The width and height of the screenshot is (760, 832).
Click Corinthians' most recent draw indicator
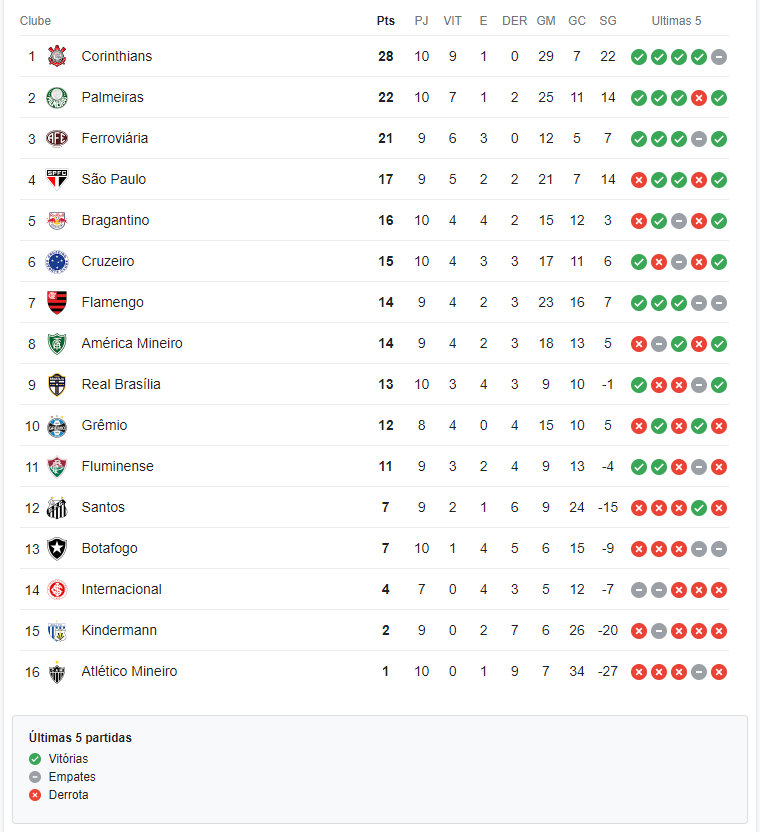(719, 57)
